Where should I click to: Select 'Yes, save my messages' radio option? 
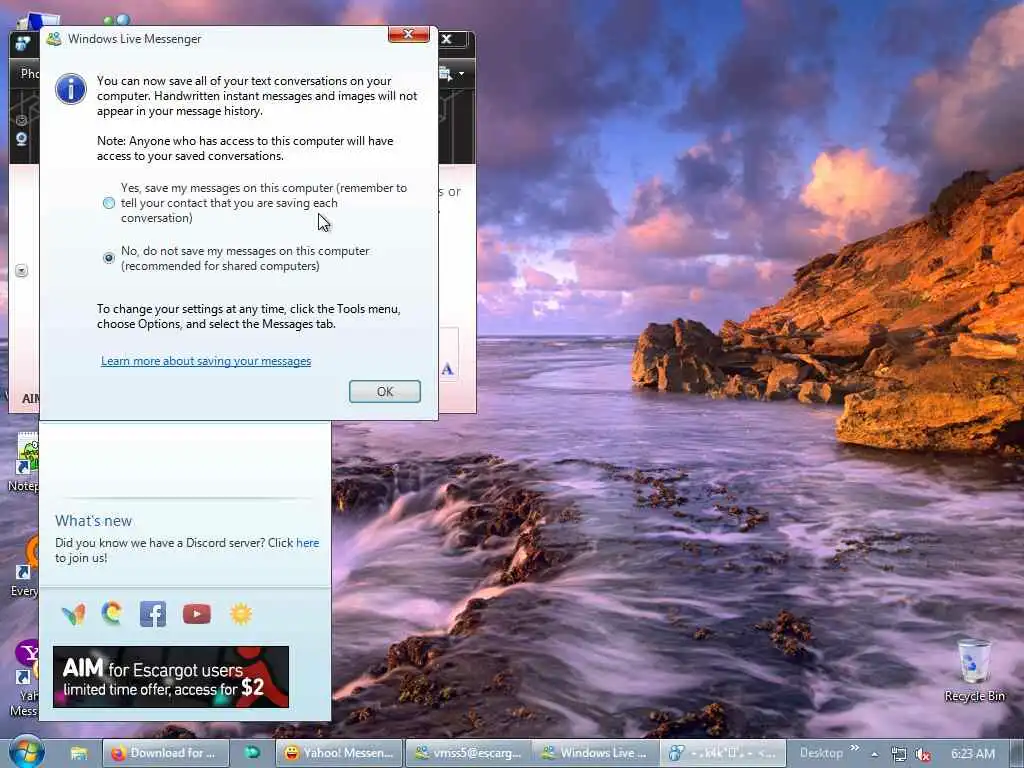tap(109, 203)
